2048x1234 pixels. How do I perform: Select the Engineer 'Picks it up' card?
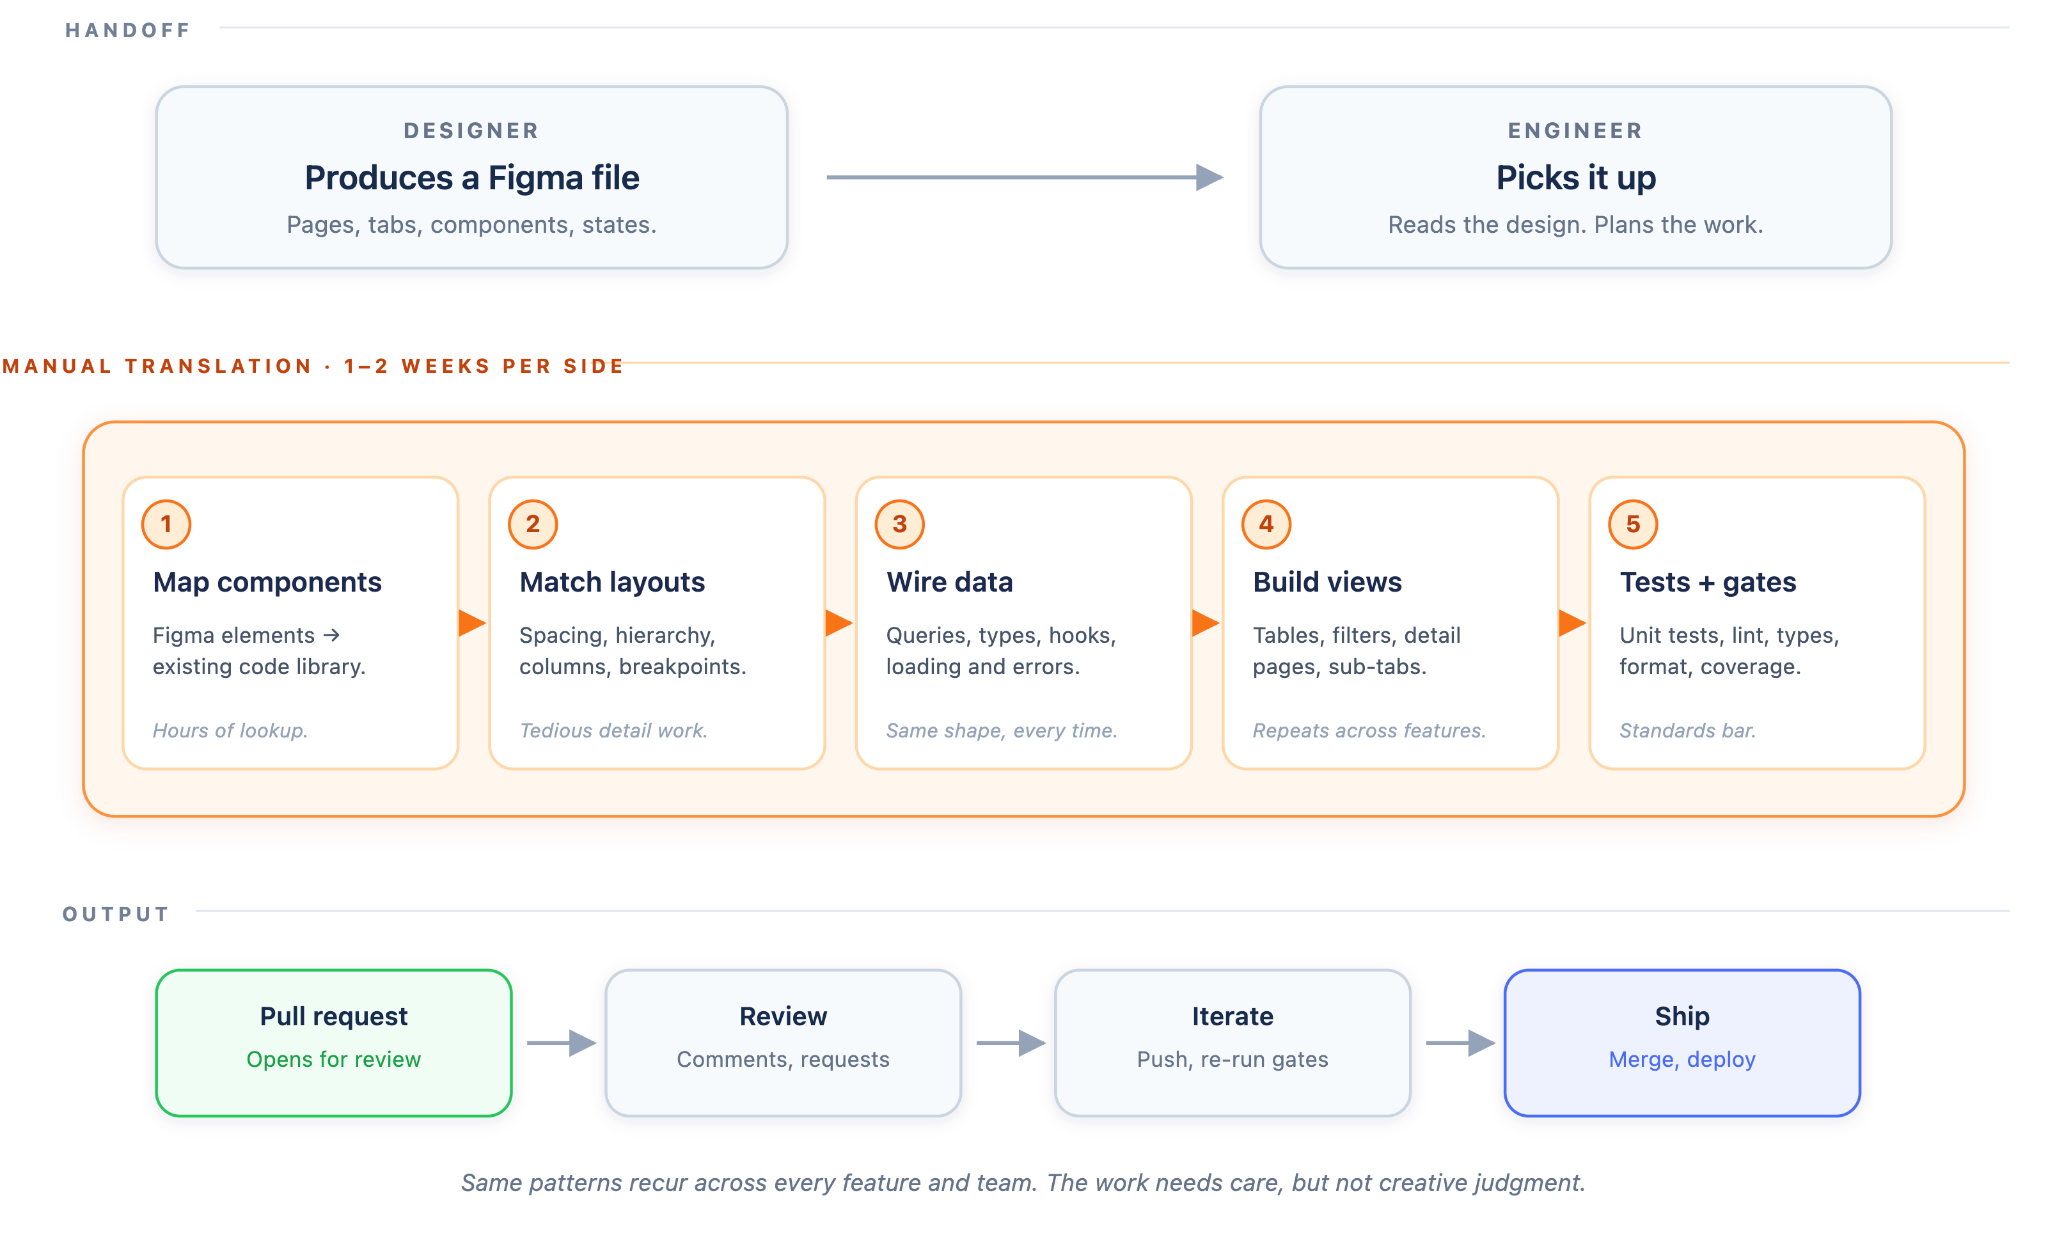click(x=1575, y=177)
